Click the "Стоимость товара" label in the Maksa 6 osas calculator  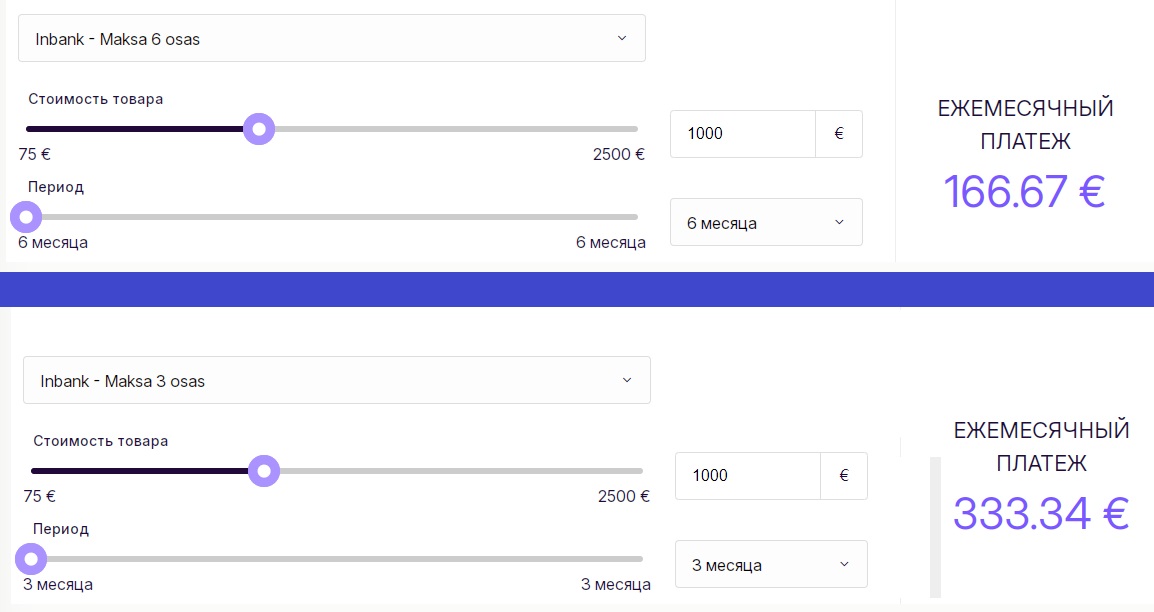pos(95,99)
